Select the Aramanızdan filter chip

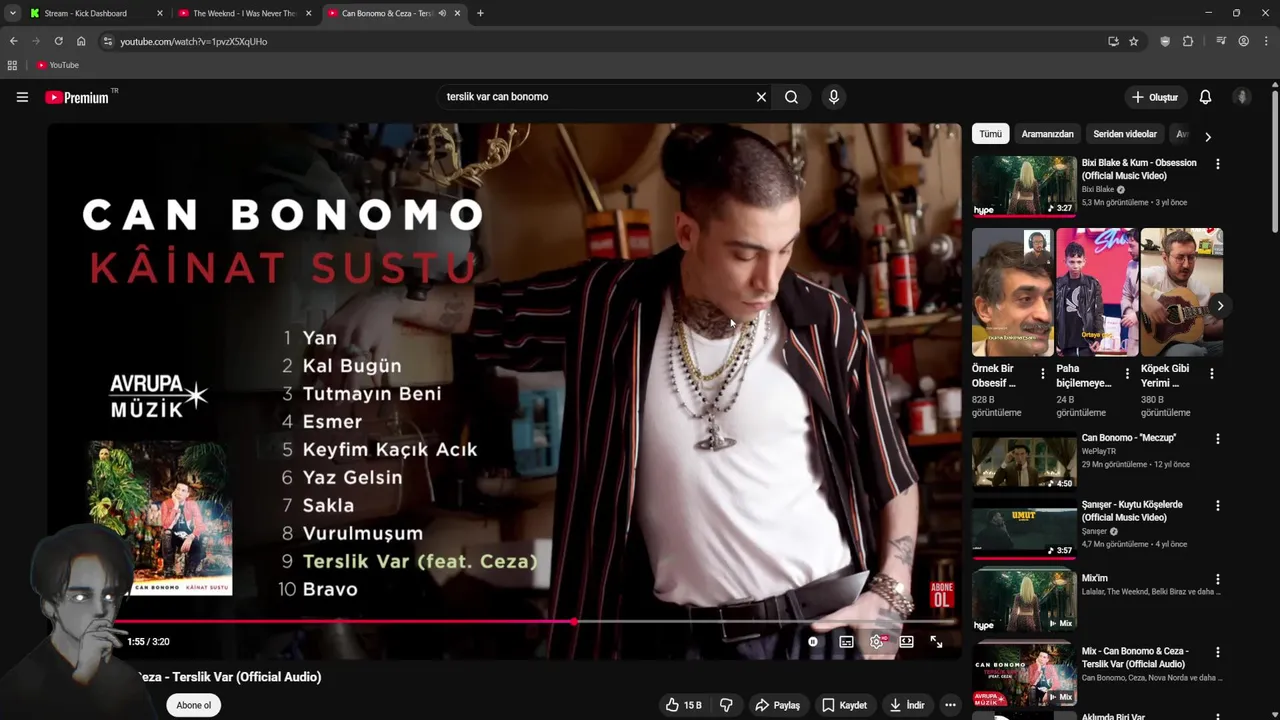click(x=1047, y=134)
